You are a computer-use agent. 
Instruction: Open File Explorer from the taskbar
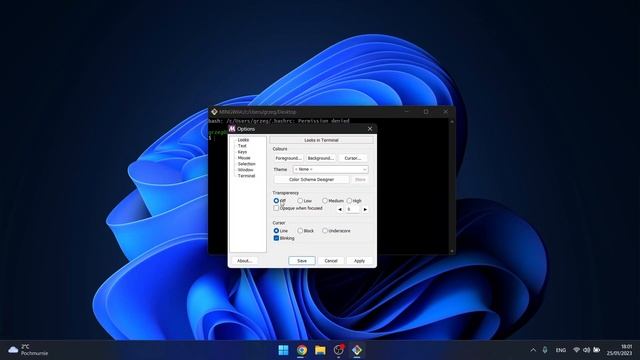click(x=320, y=350)
